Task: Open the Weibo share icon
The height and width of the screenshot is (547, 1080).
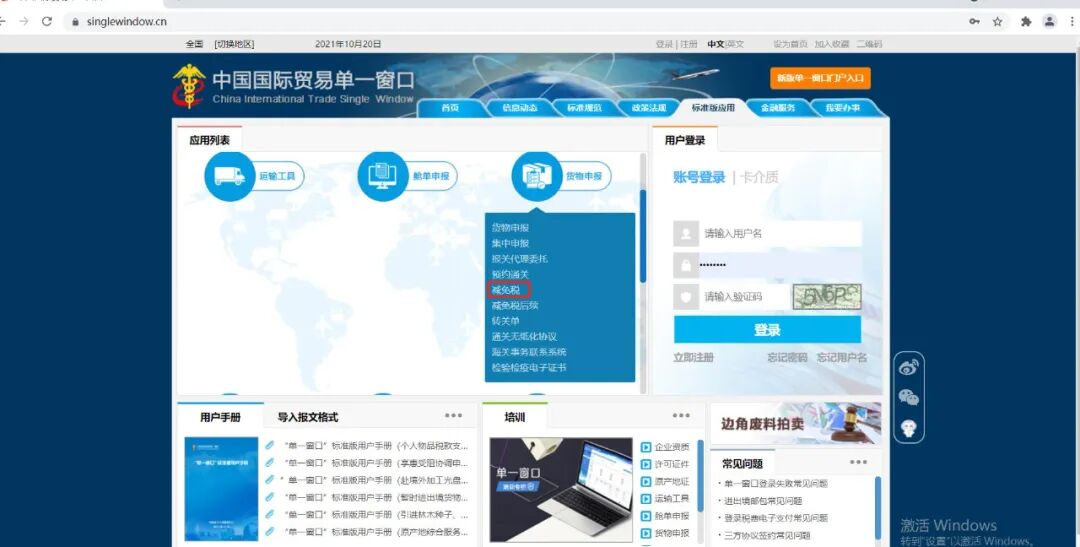Action: 908,368
